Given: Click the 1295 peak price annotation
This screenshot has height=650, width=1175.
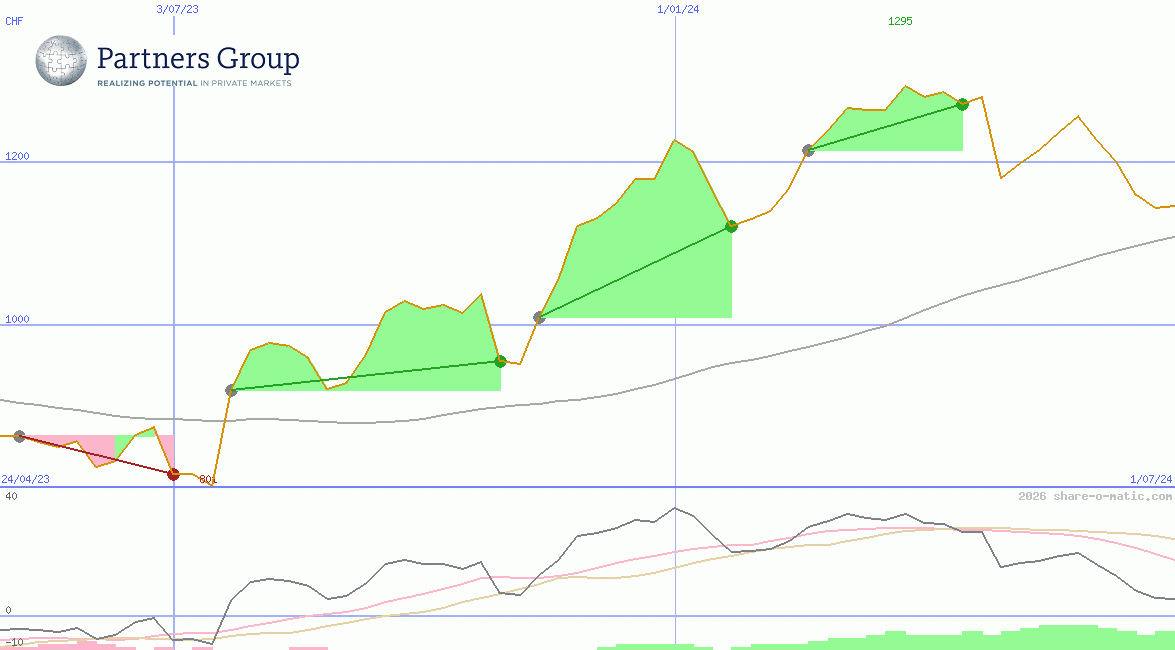Looking at the screenshot, I should click(898, 21).
